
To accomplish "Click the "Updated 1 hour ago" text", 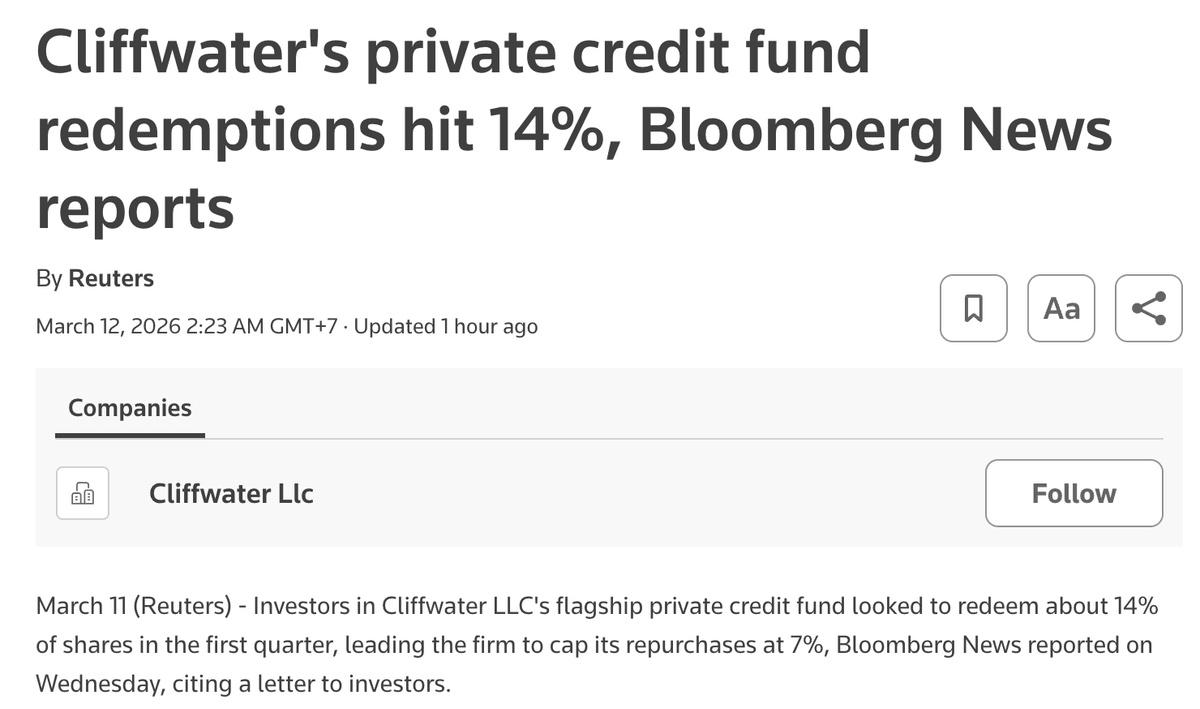I will (446, 326).
